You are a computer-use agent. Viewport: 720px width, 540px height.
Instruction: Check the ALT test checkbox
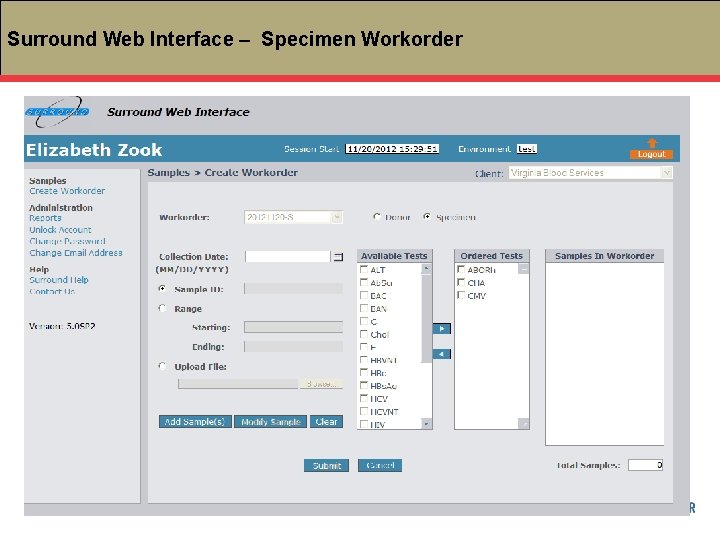click(x=364, y=269)
